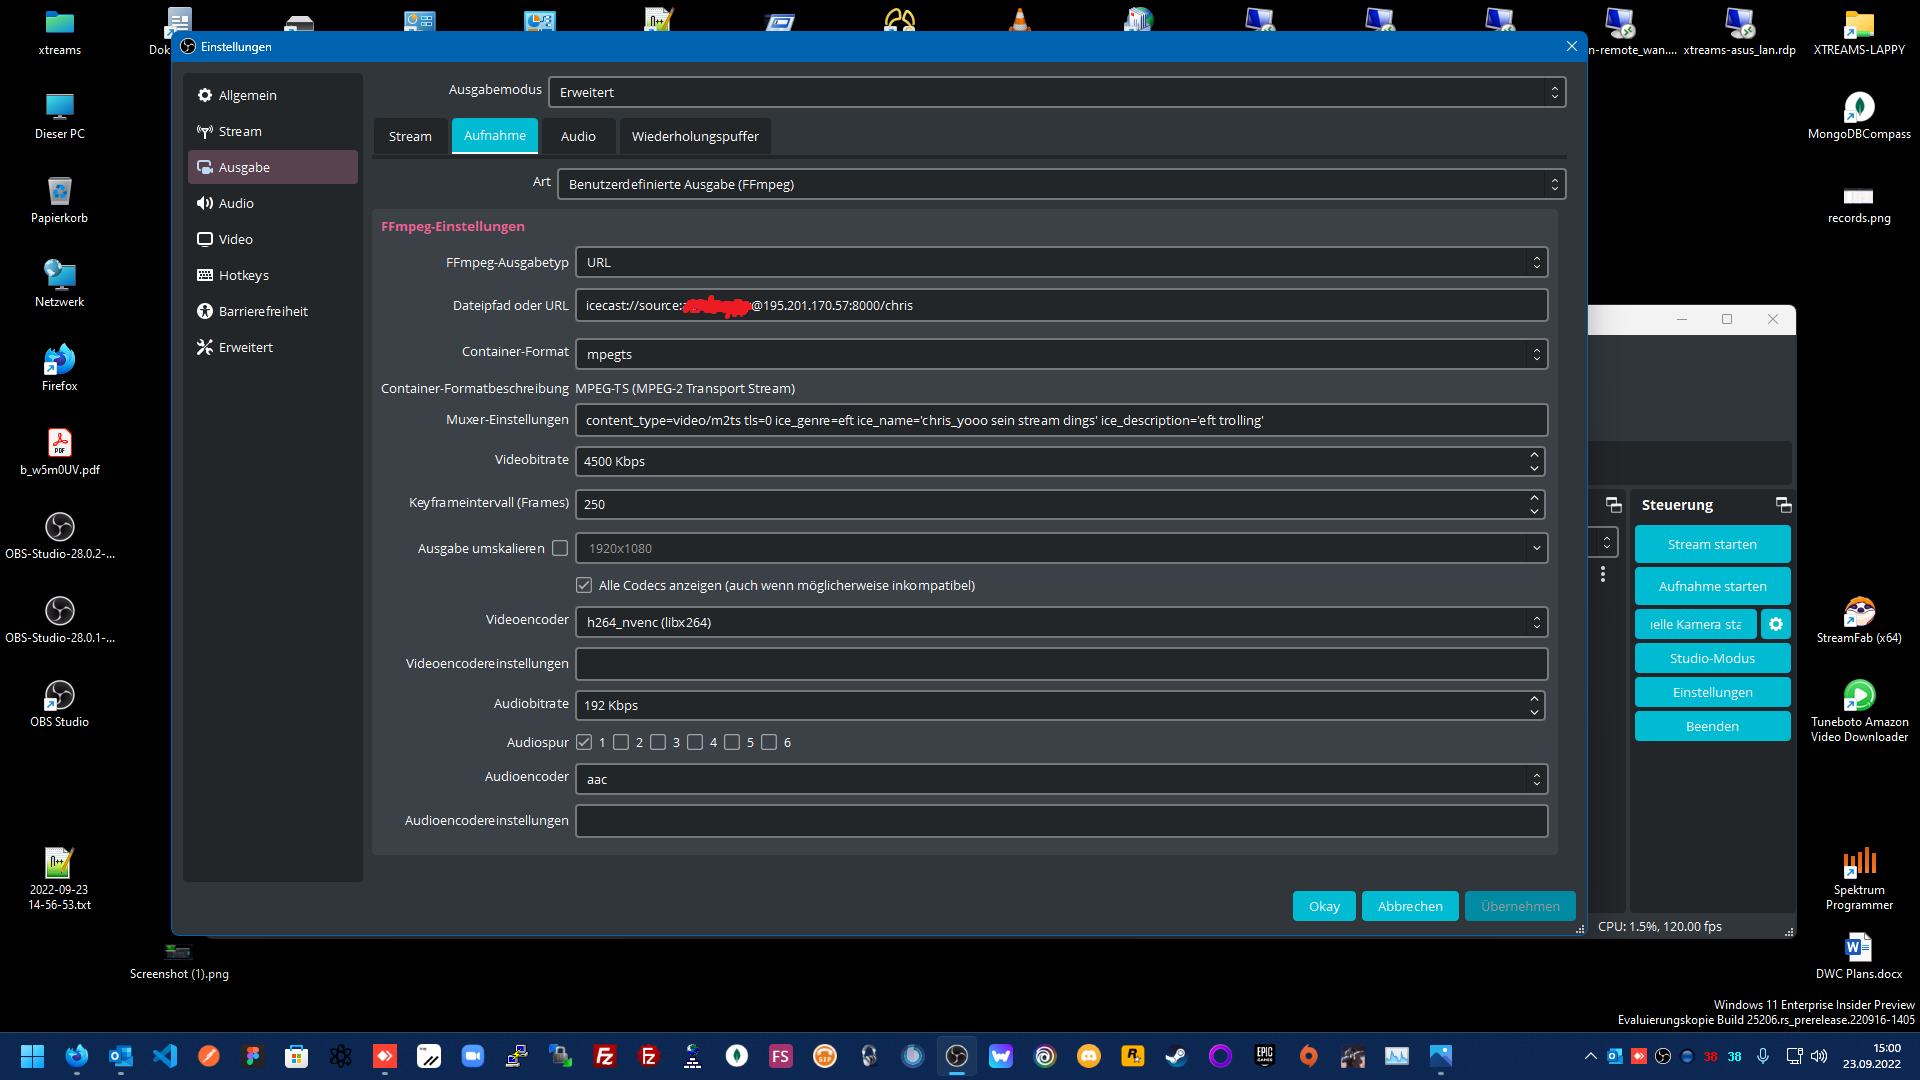
Task: Click the Stream starten button
Action: point(1712,544)
